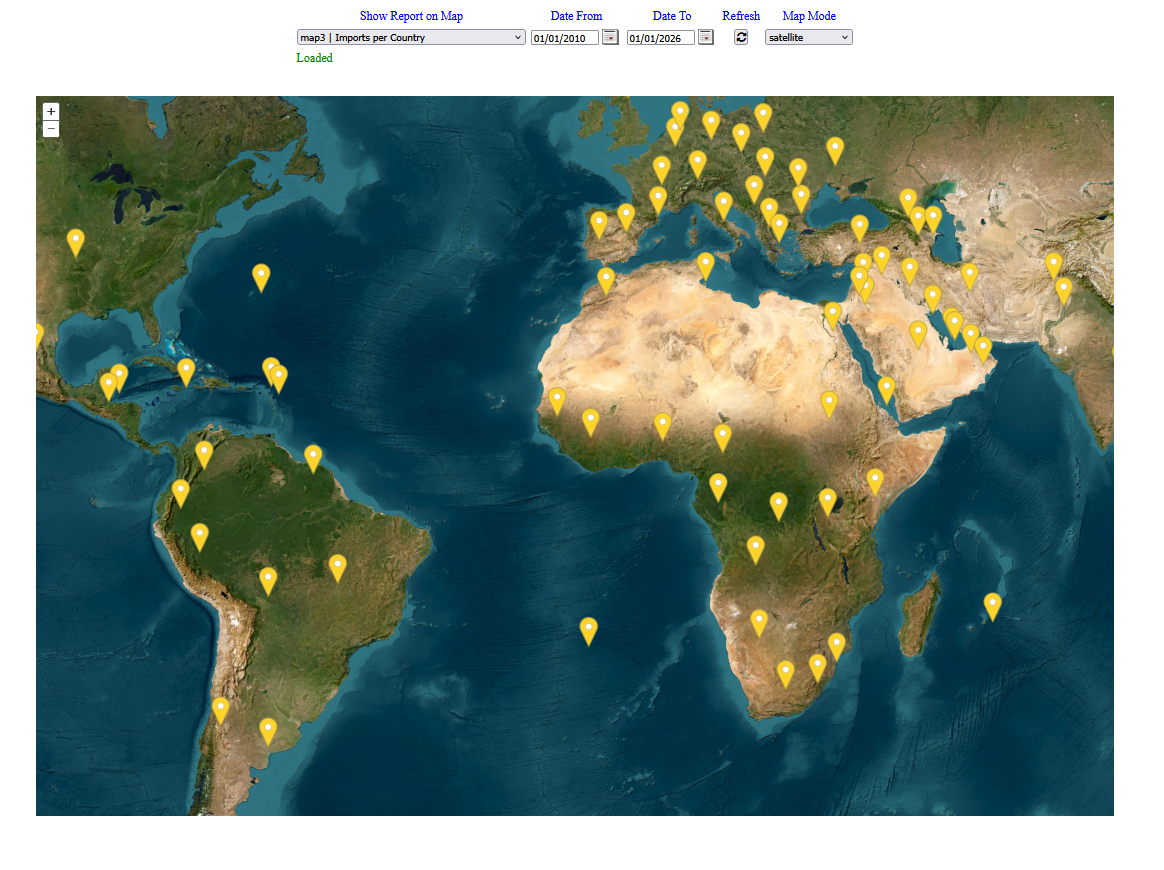The height and width of the screenshot is (870, 1164).
Task: Open the calendar picker beside Date From
Action: [x=610, y=37]
